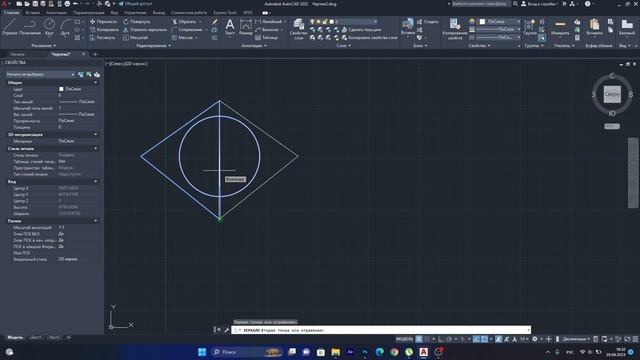Toggle snap mode in status bar
The width and height of the screenshot is (640, 360).
tap(427, 339)
